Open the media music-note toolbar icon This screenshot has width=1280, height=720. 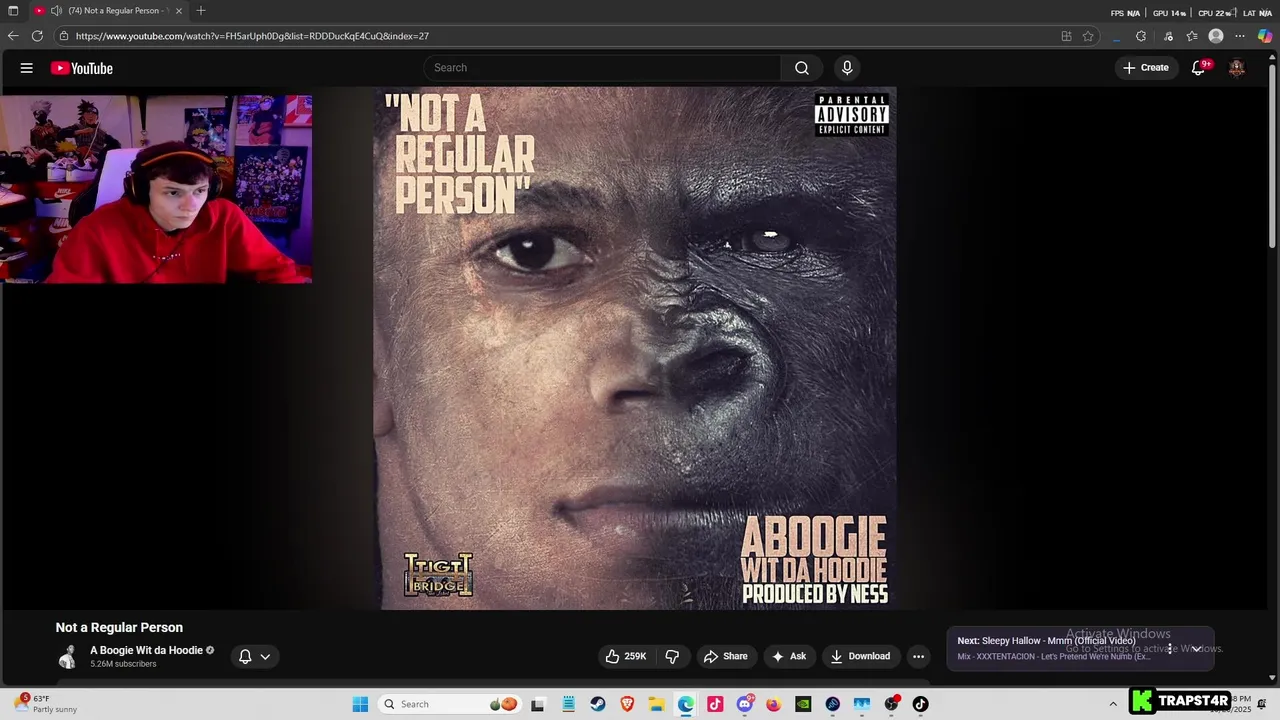pyautogui.click(x=1168, y=36)
